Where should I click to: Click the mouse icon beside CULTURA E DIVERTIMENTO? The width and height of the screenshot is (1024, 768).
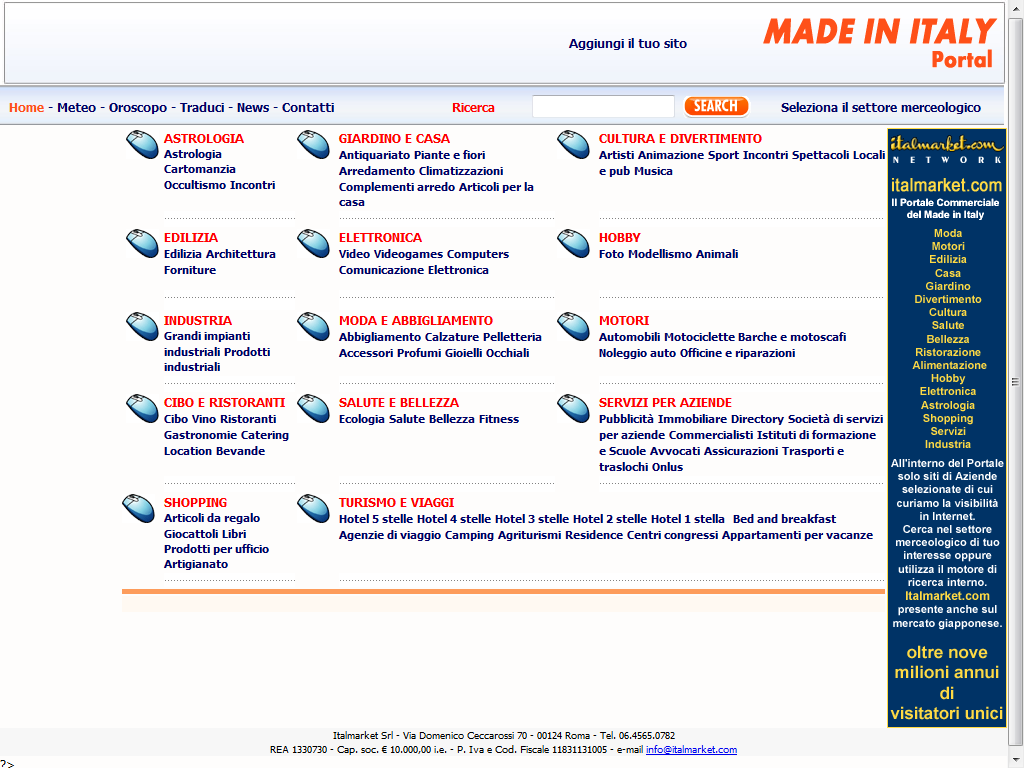tap(573, 144)
